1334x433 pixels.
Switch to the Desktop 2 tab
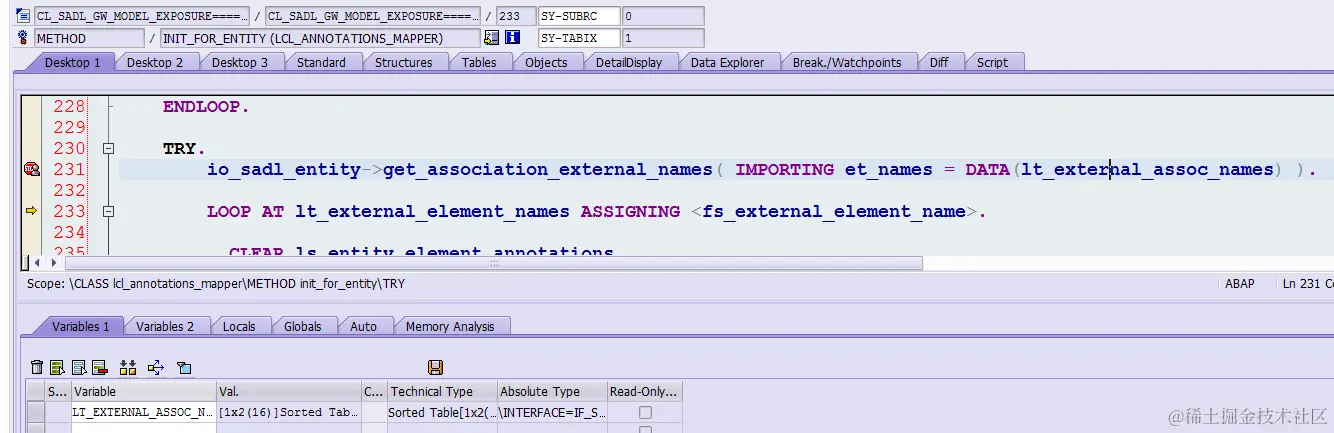point(155,62)
